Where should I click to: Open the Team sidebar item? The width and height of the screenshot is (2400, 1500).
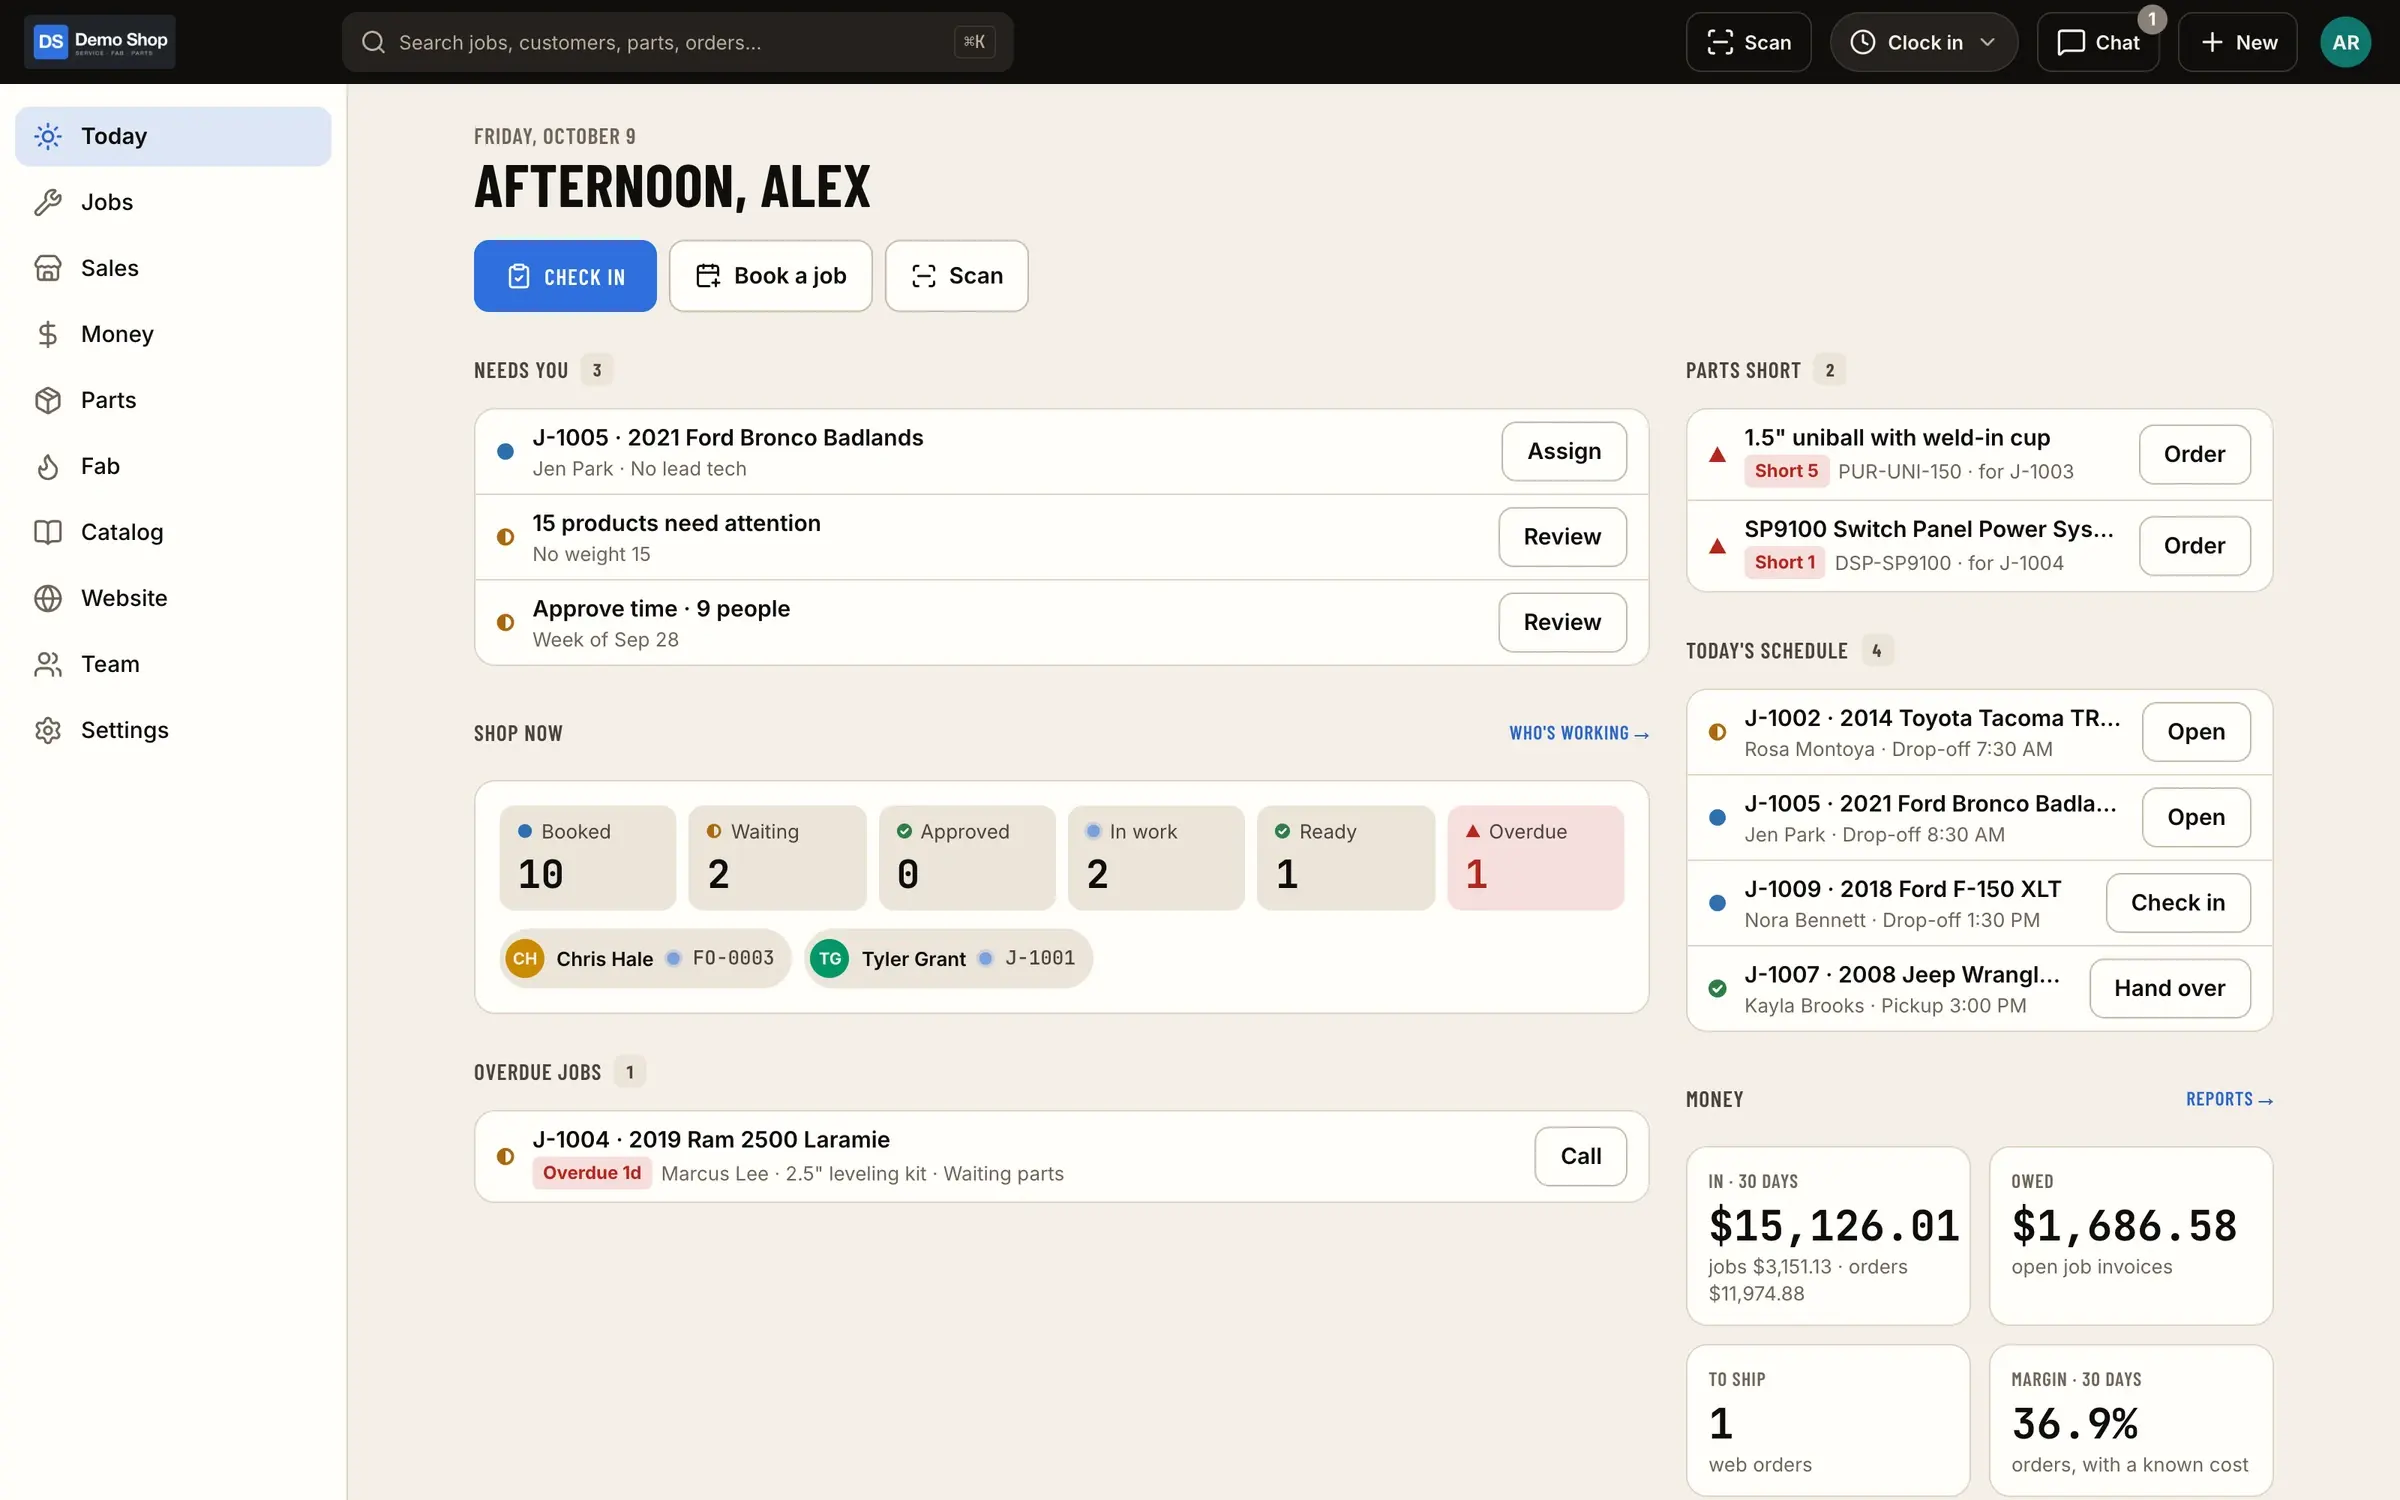pos(173,664)
